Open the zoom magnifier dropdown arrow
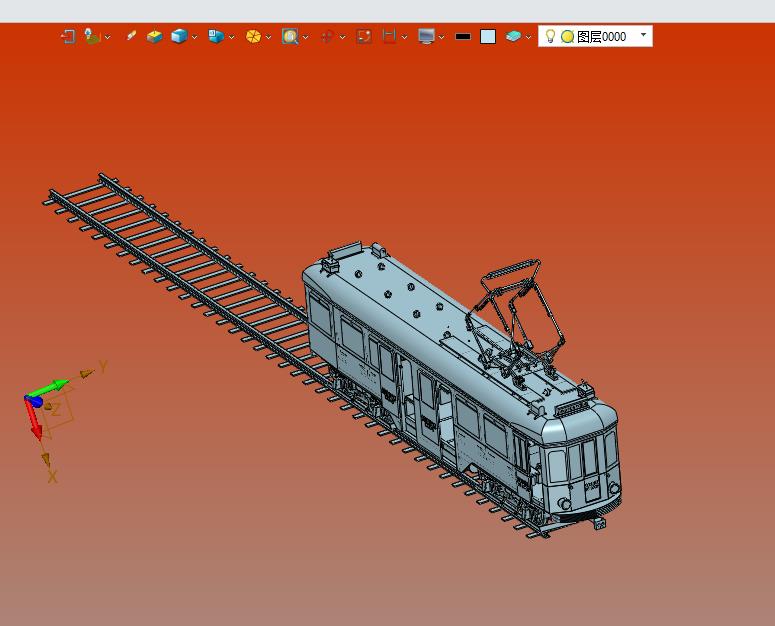This screenshot has width=775, height=626. (305, 37)
